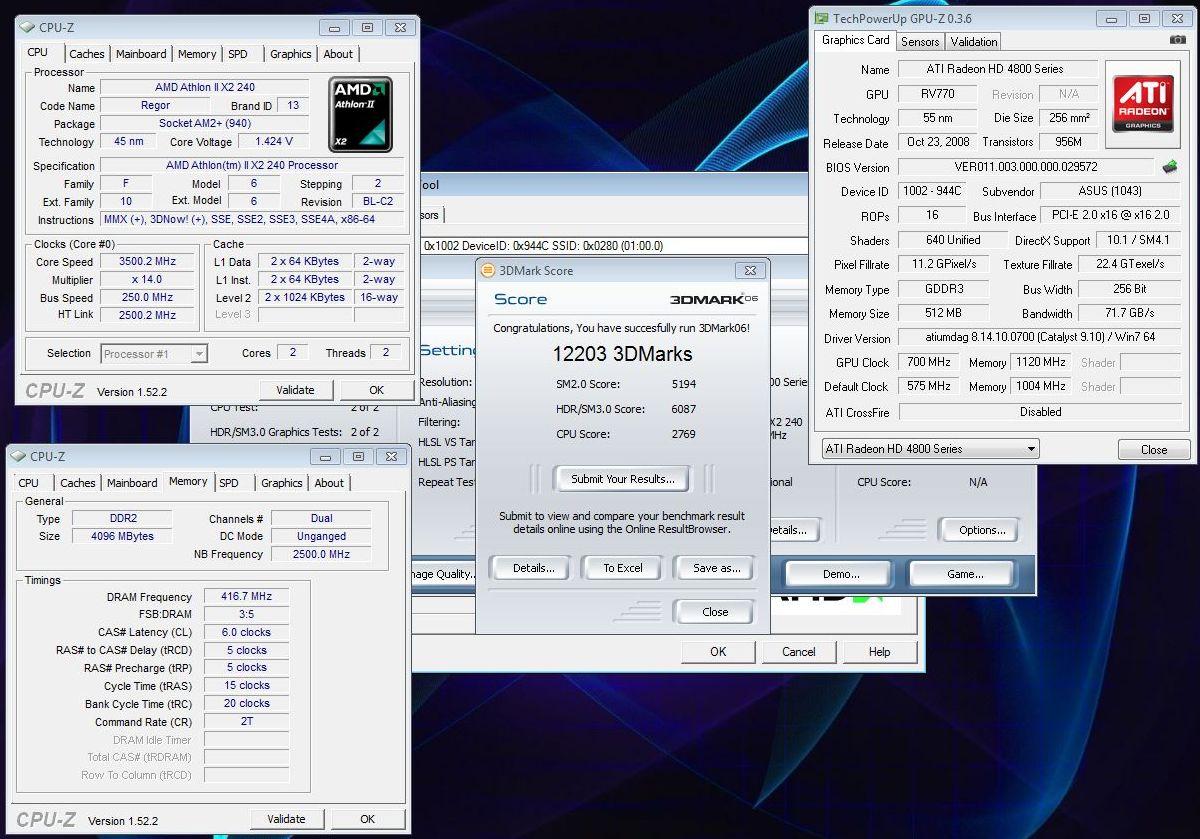Click the NB Frequency 2500.0 MHz value
Image resolution: width=1200 pixels, height=839 pixels.
click(320, 554)
